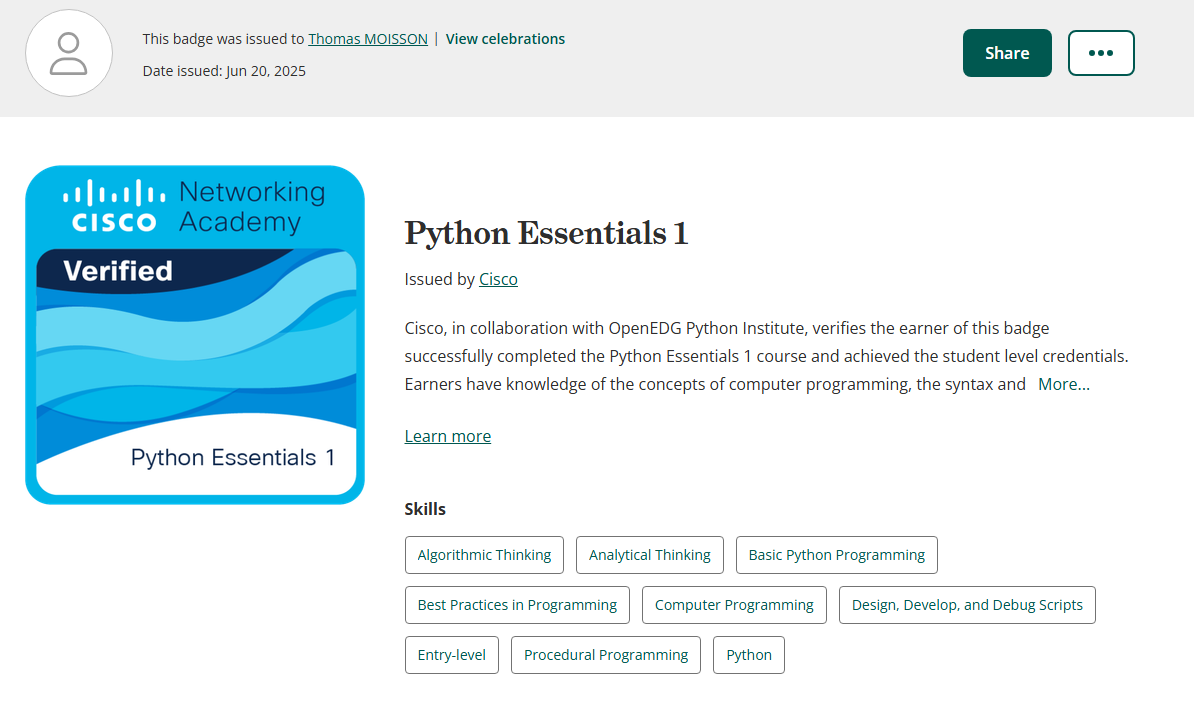
Task: Click the Python Essentials 1 heading
Action: 546,233
